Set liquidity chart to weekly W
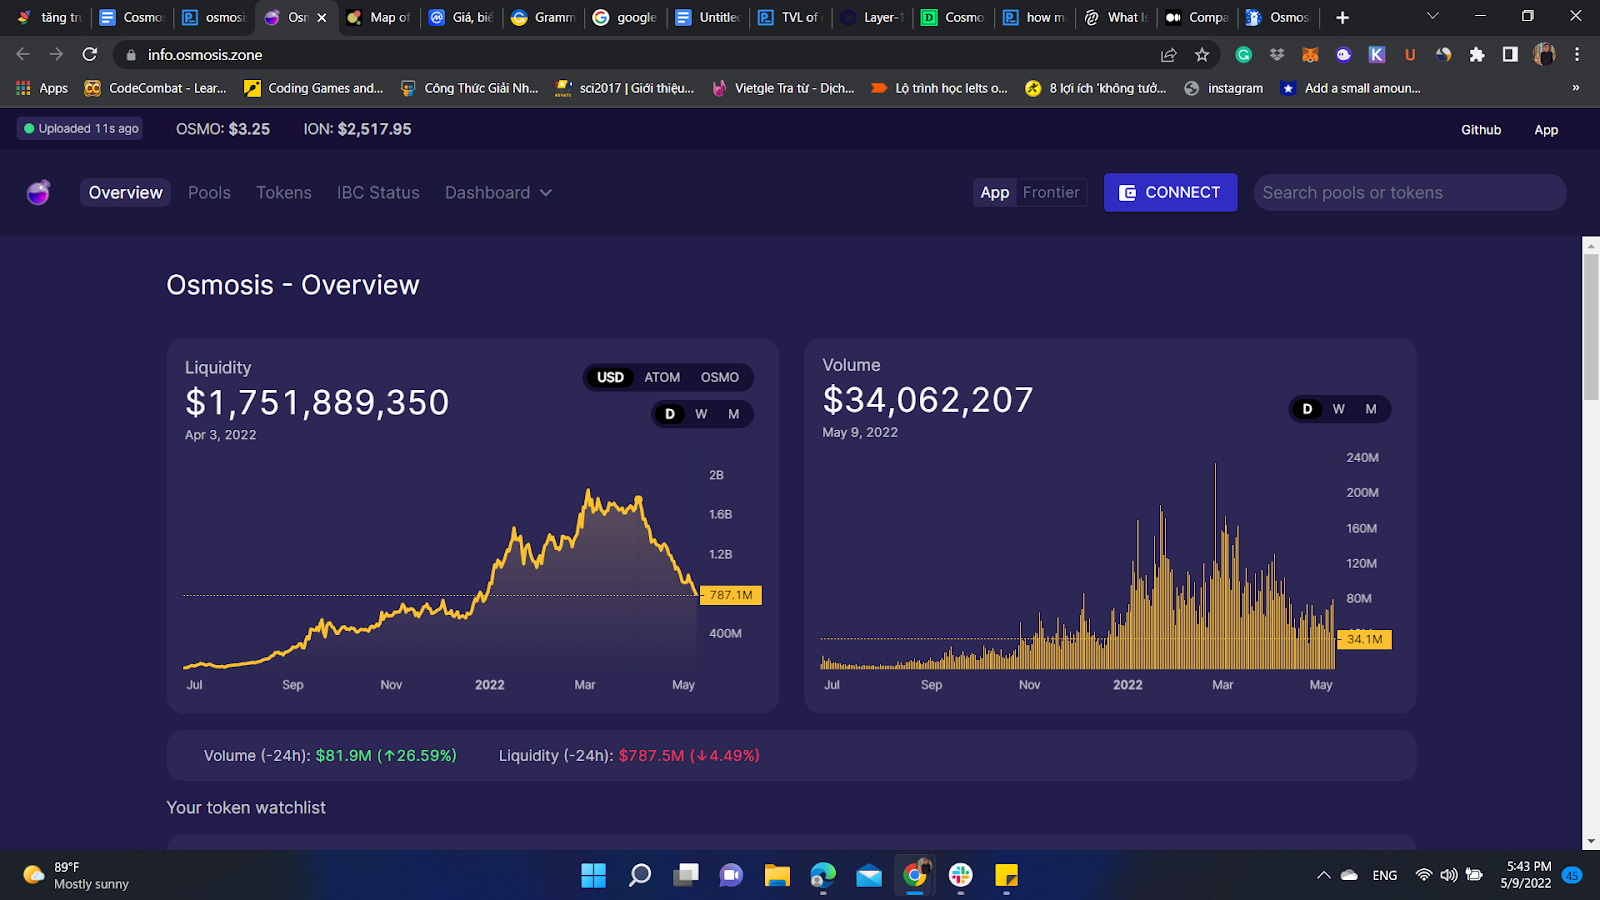This screenshot has height=900, width=1600. (701, 414)
